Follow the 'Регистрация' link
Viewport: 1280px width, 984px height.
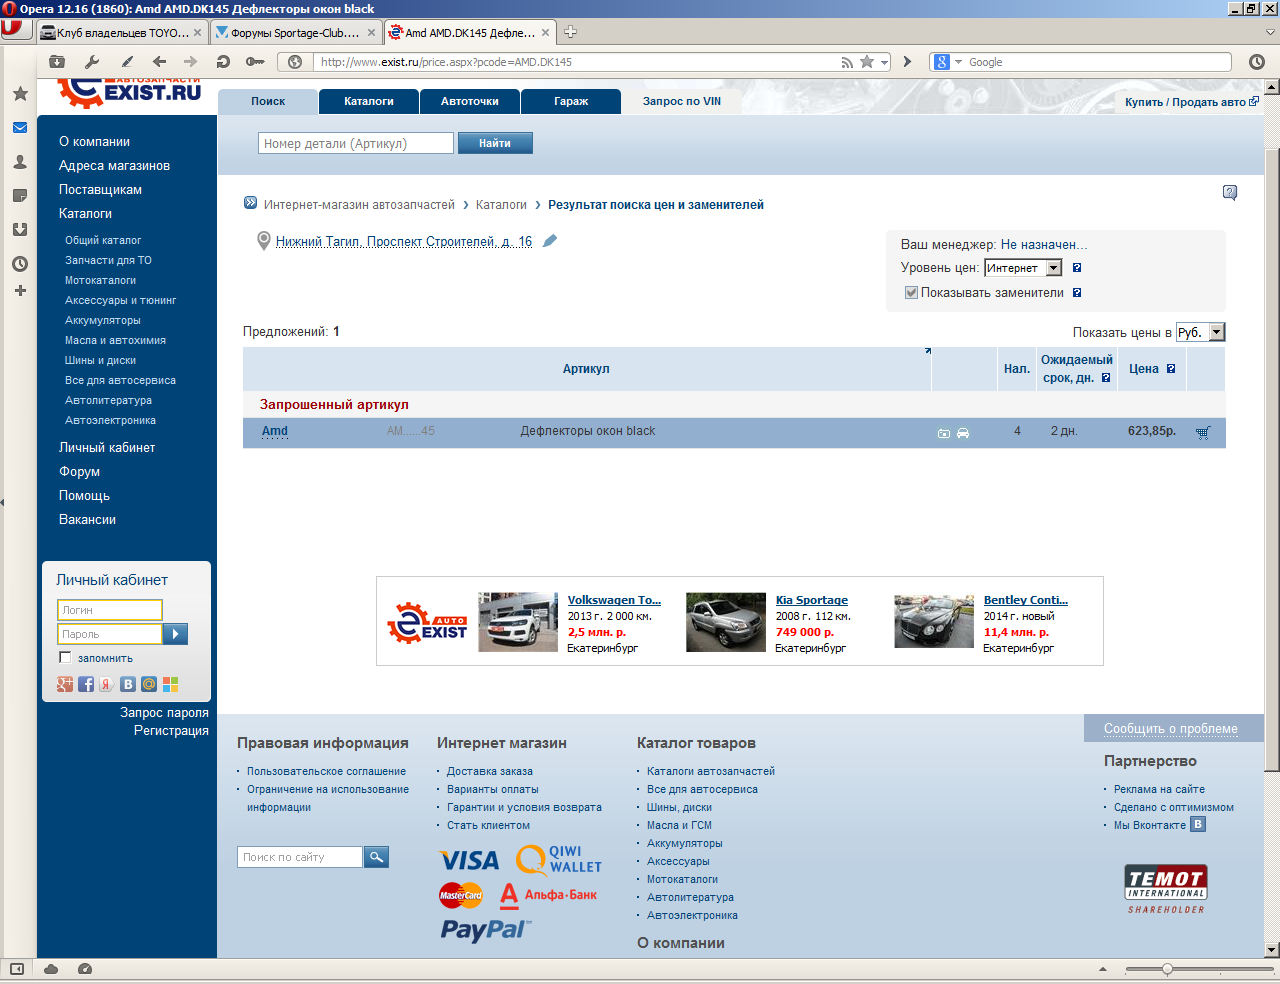[171, 731]
